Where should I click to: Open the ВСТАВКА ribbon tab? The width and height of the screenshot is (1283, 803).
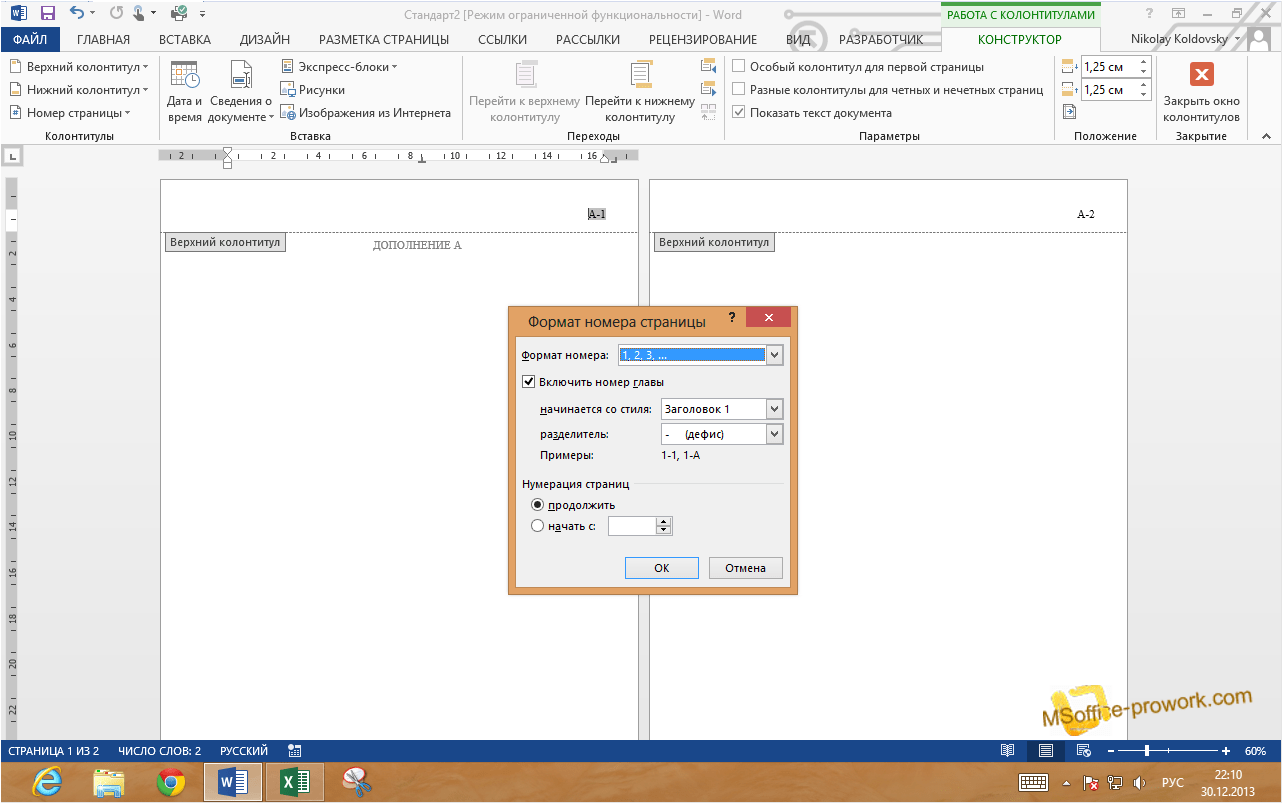[185, 40]
